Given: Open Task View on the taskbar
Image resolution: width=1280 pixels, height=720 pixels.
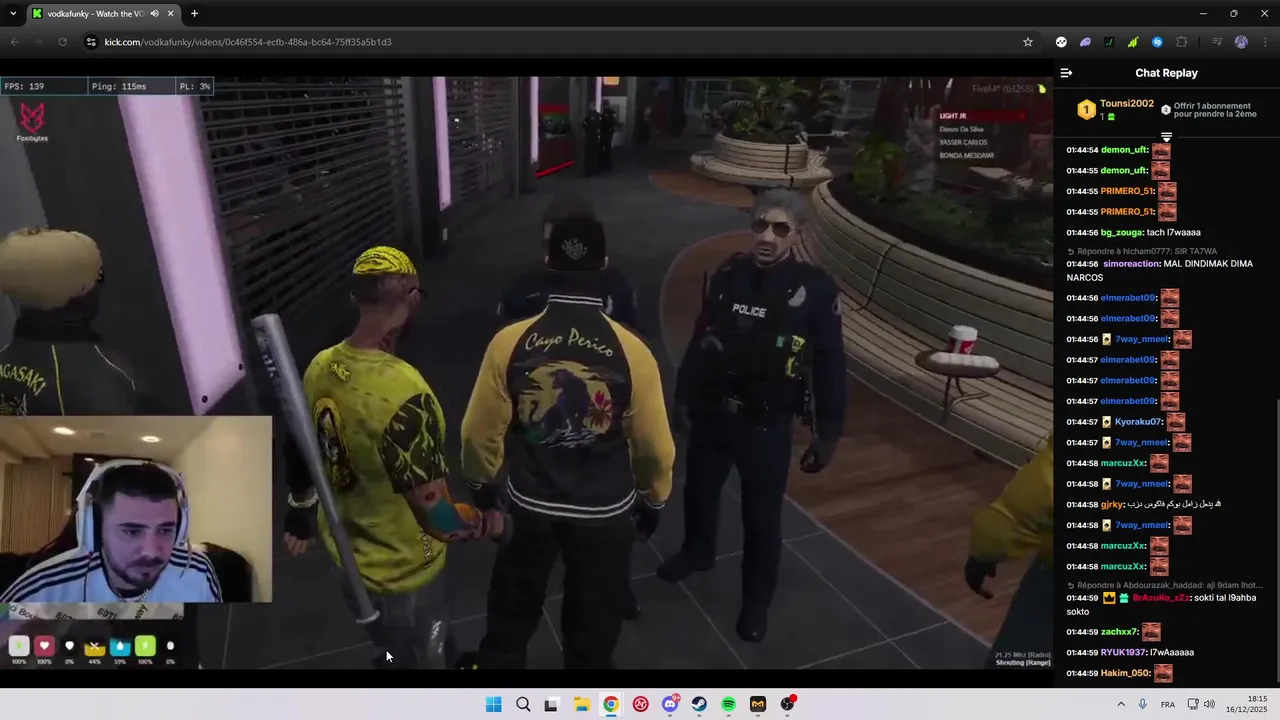Looking at the screenshot, I should point(551,704).
